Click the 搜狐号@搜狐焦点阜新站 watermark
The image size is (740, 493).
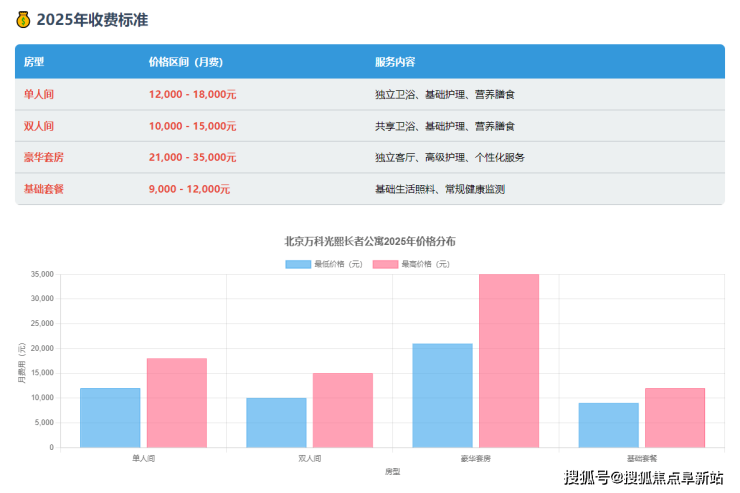pyautogui.click(x=644, y=477)
